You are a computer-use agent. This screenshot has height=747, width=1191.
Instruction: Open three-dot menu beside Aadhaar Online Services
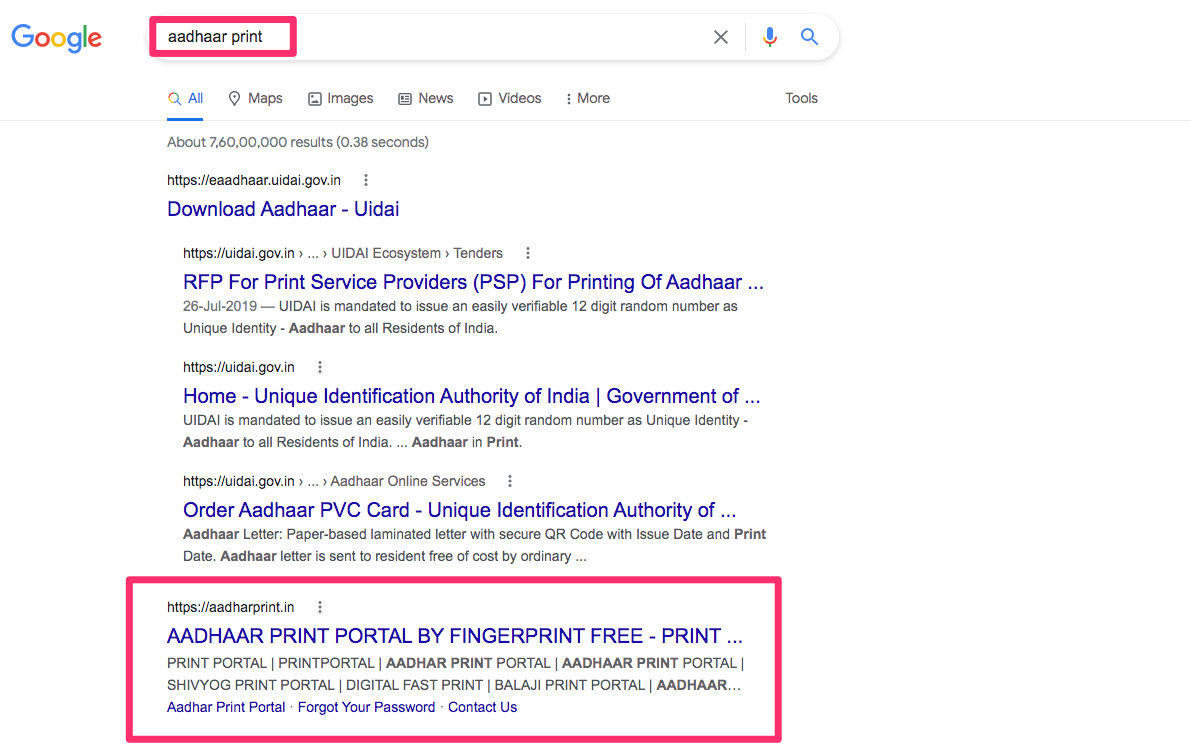510,481
